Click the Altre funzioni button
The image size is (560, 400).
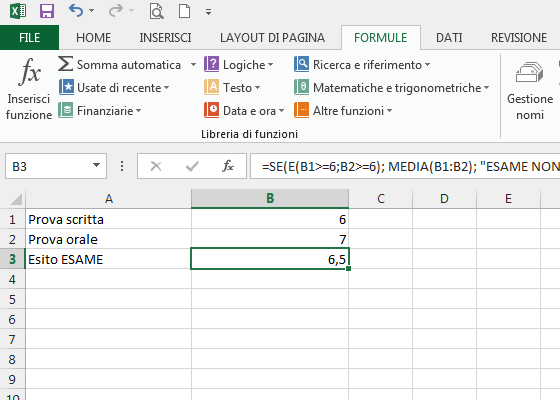[343, 111]
